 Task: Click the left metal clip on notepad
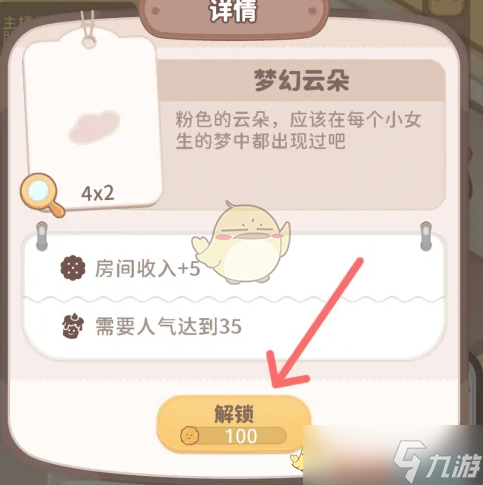tap(42, 236)
